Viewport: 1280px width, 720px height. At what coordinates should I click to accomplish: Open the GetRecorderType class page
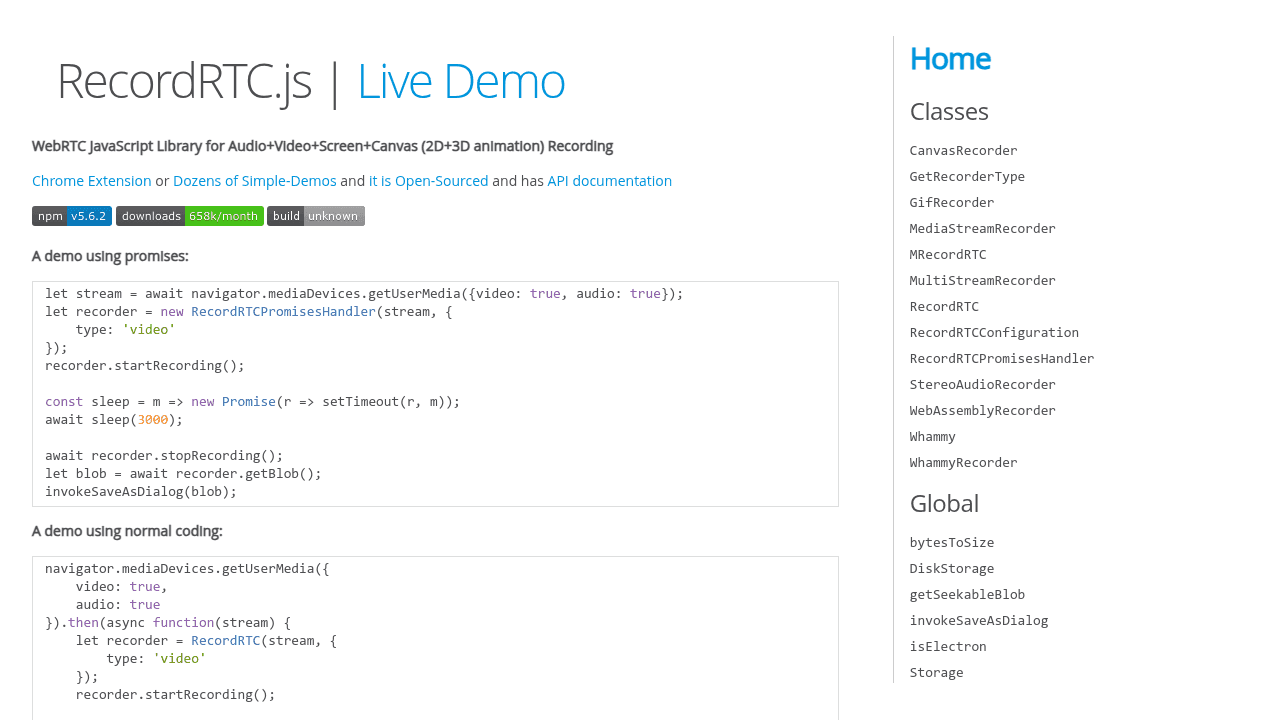click(967, 177)
